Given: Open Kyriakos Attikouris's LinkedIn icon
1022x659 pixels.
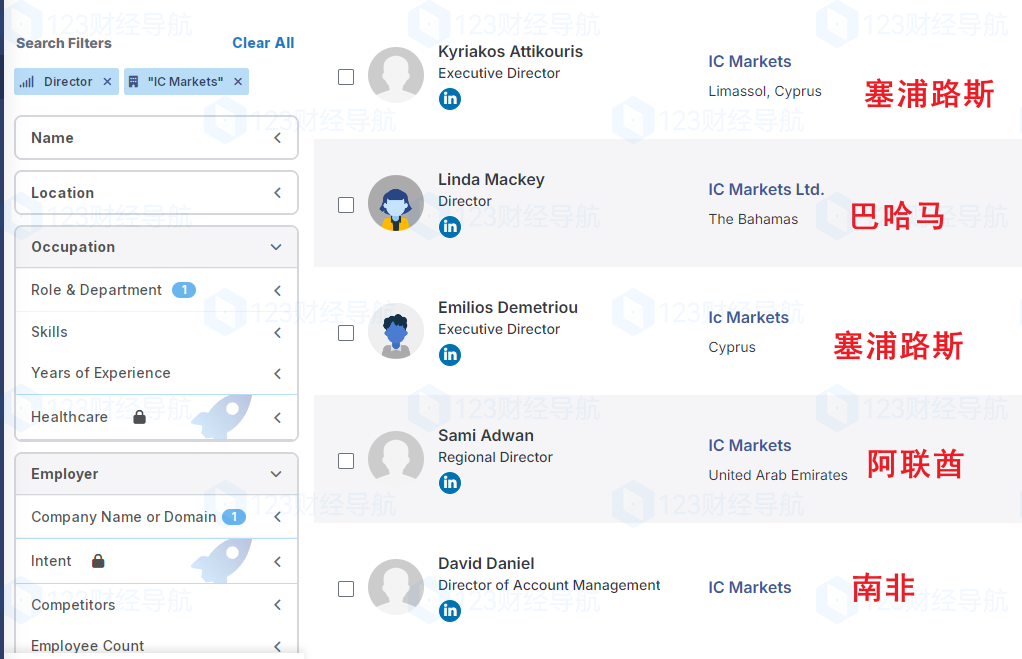Looking at the screenshot, I should (x=450, y=99).
